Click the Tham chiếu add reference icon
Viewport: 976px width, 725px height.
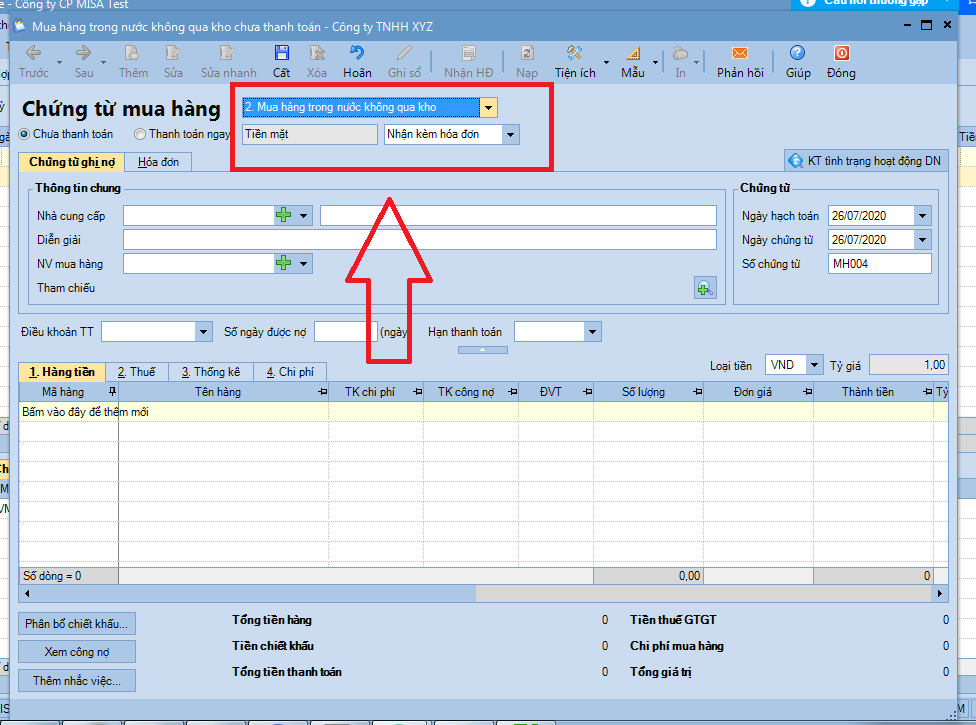pos(705,288)
